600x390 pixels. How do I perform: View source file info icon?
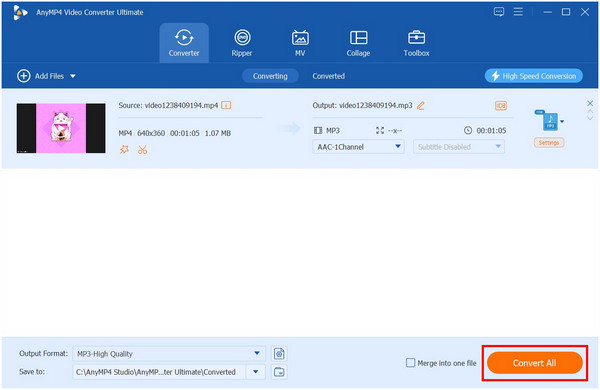click(226, 105)
